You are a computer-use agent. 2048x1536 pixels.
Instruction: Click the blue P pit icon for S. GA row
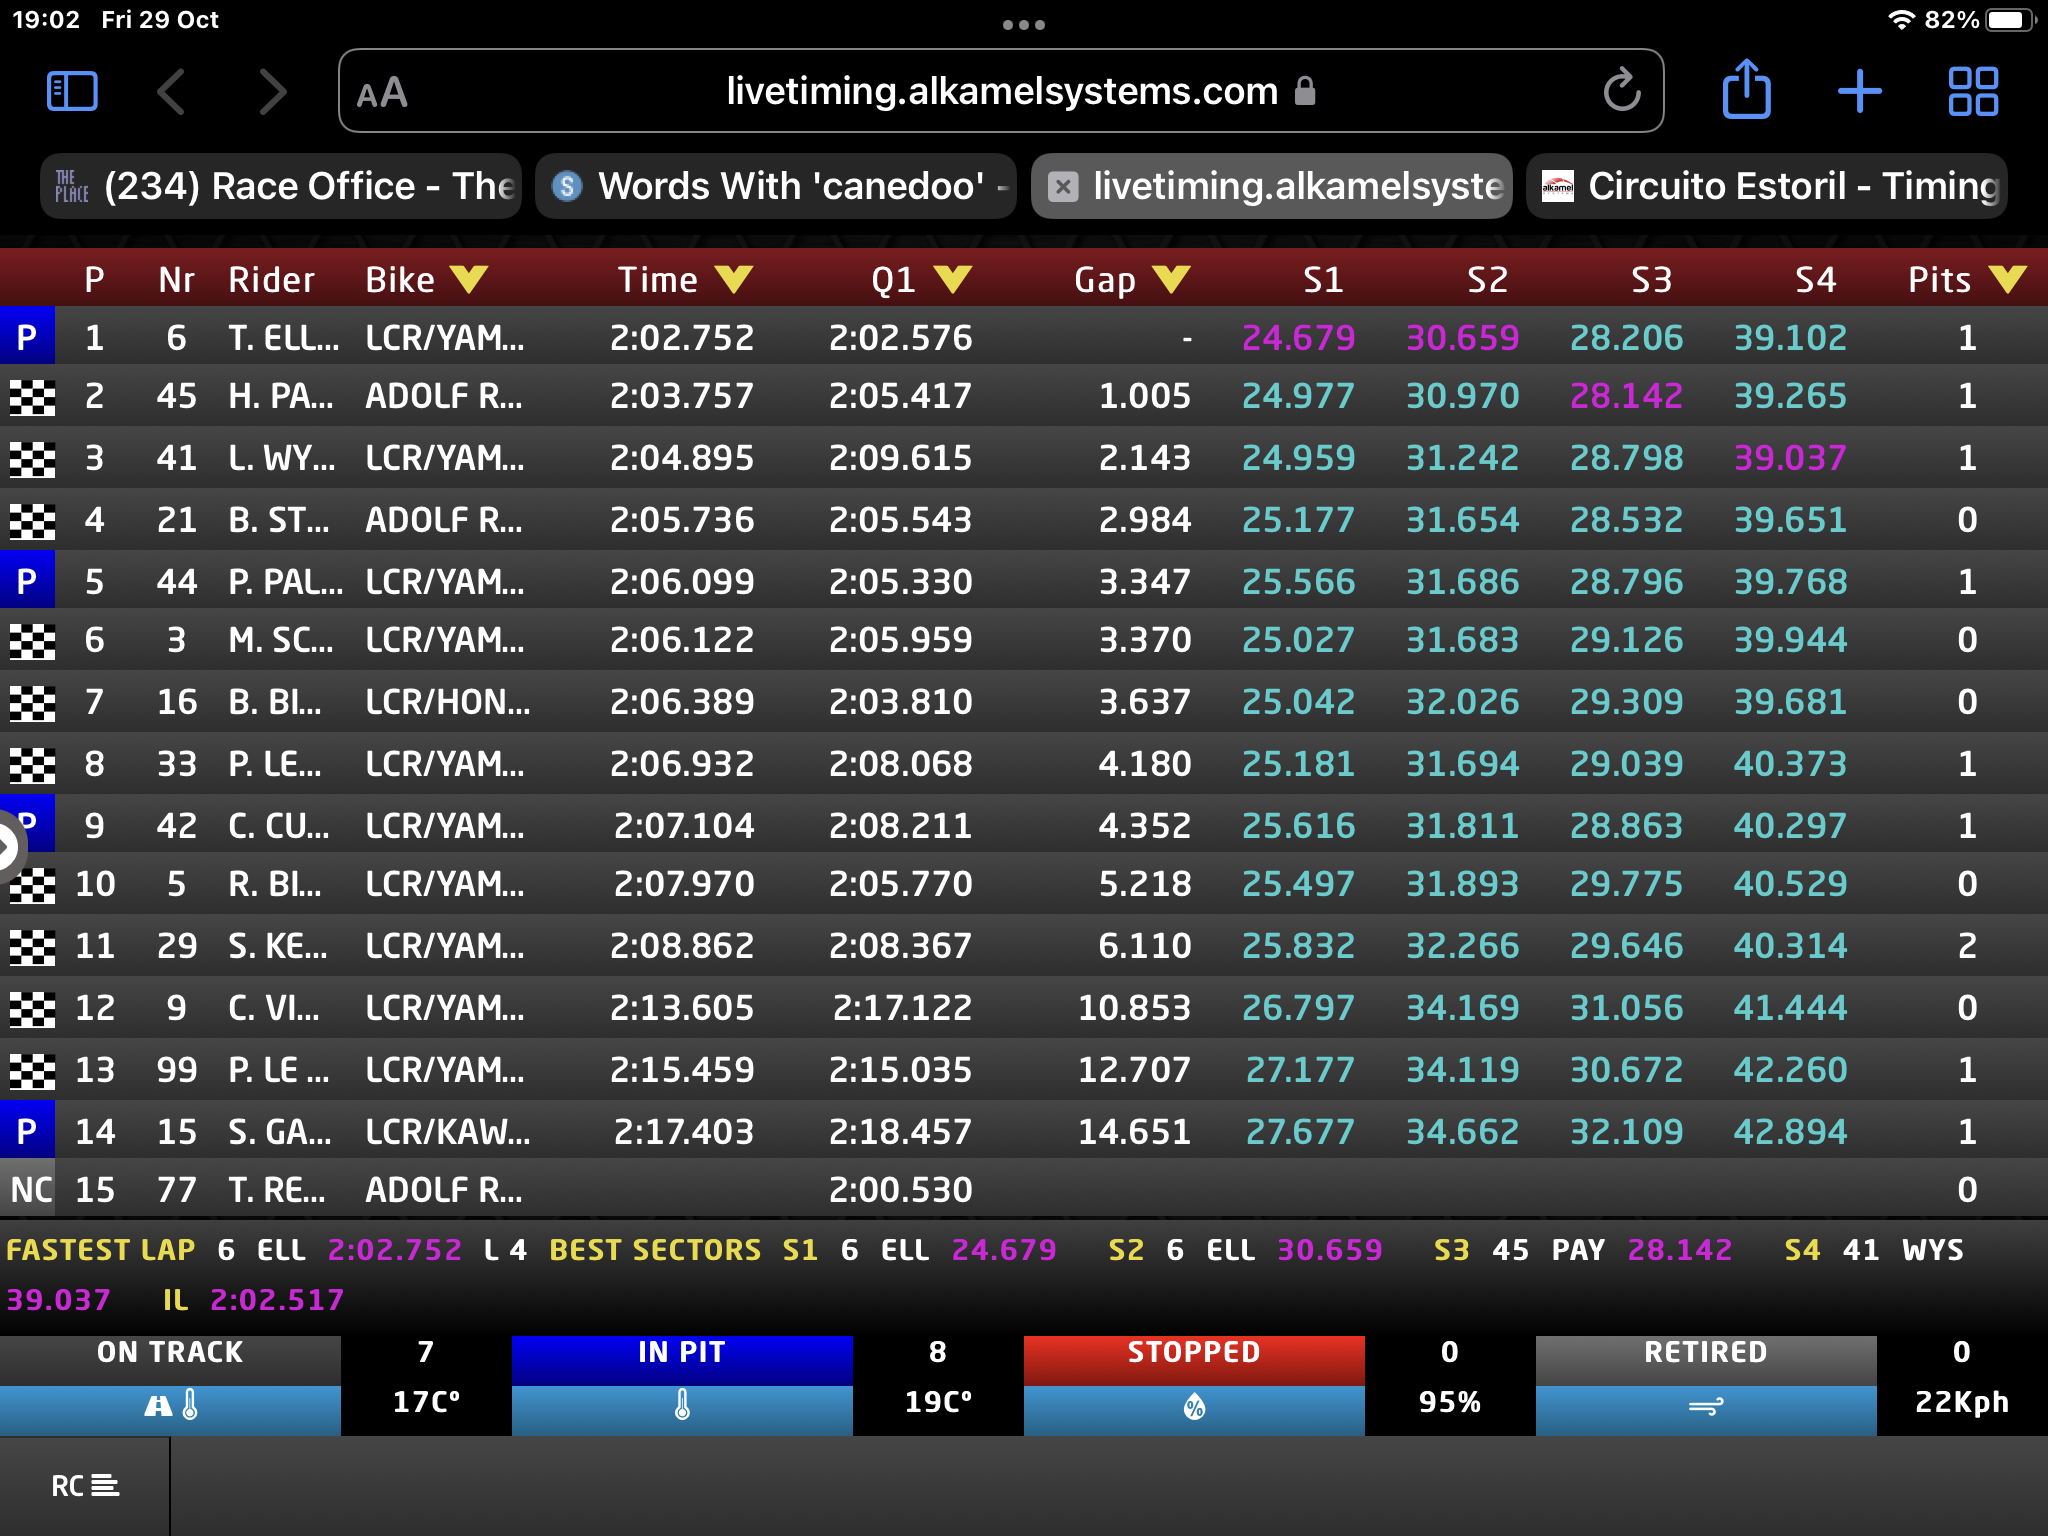(27, 1131)
